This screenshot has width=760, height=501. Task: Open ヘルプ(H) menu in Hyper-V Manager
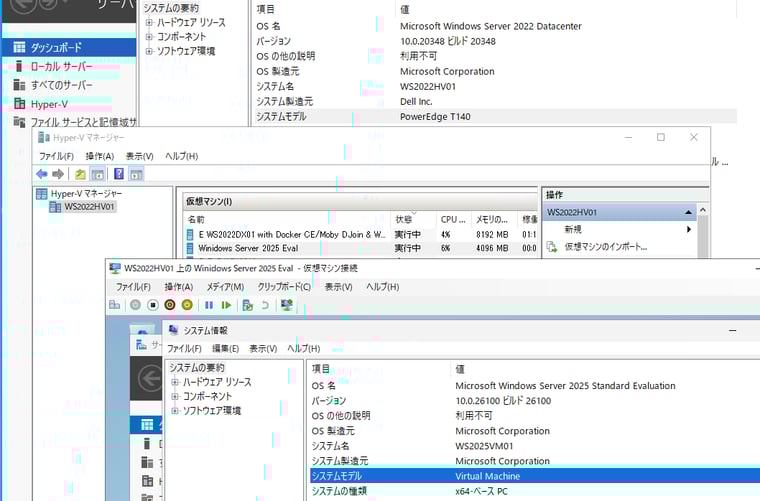pyautogui.click(x=181, y=156)
